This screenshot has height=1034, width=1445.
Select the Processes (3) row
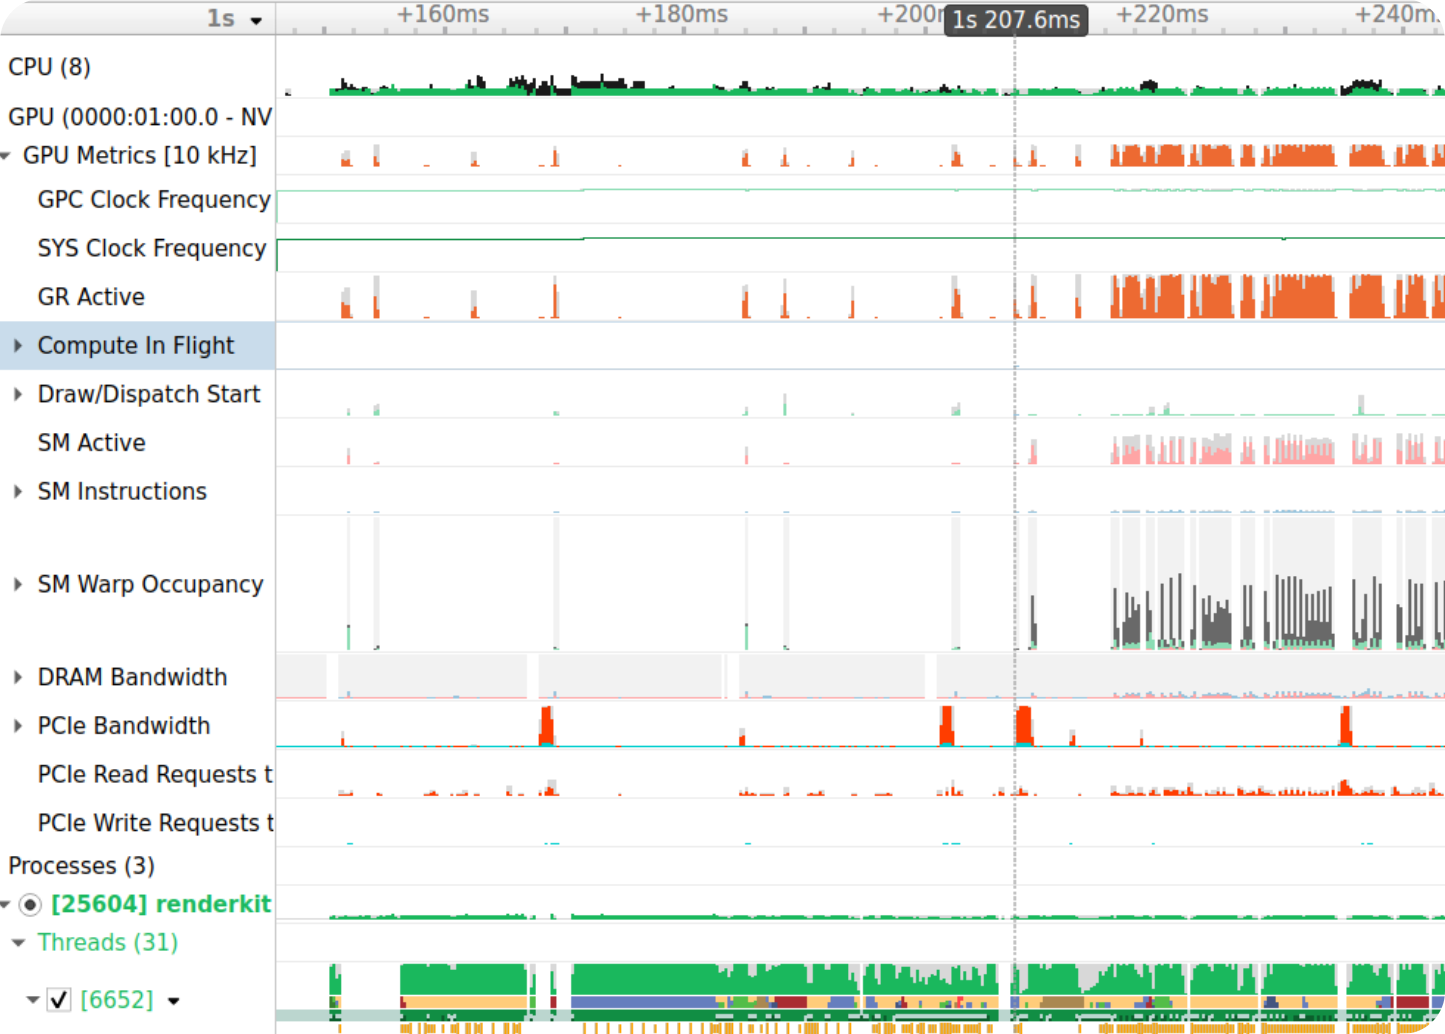pyautogui.click(x=81, y=866)
